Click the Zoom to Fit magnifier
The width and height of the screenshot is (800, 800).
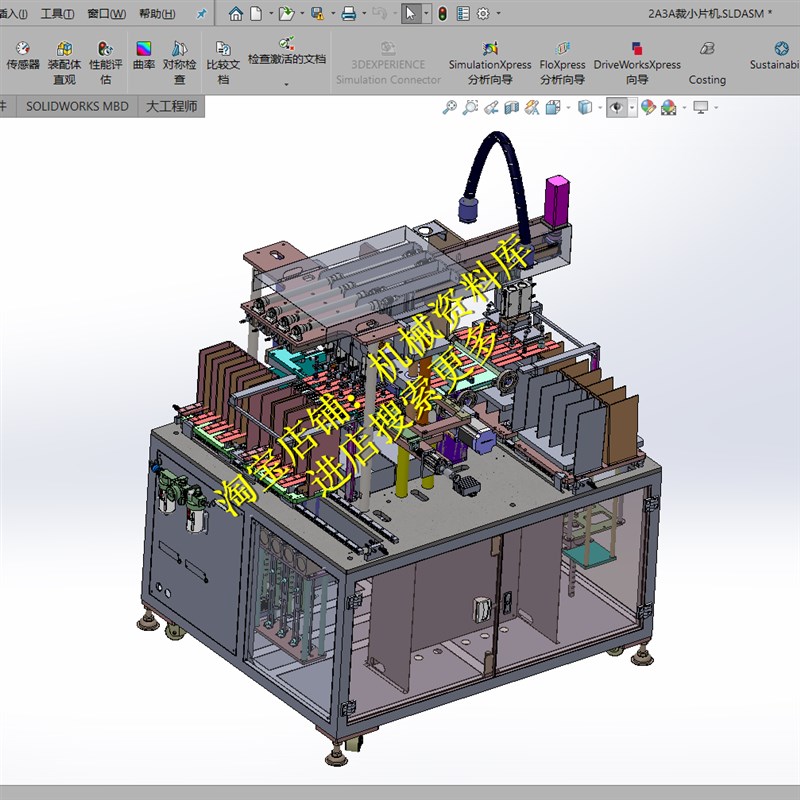[449, 108]
